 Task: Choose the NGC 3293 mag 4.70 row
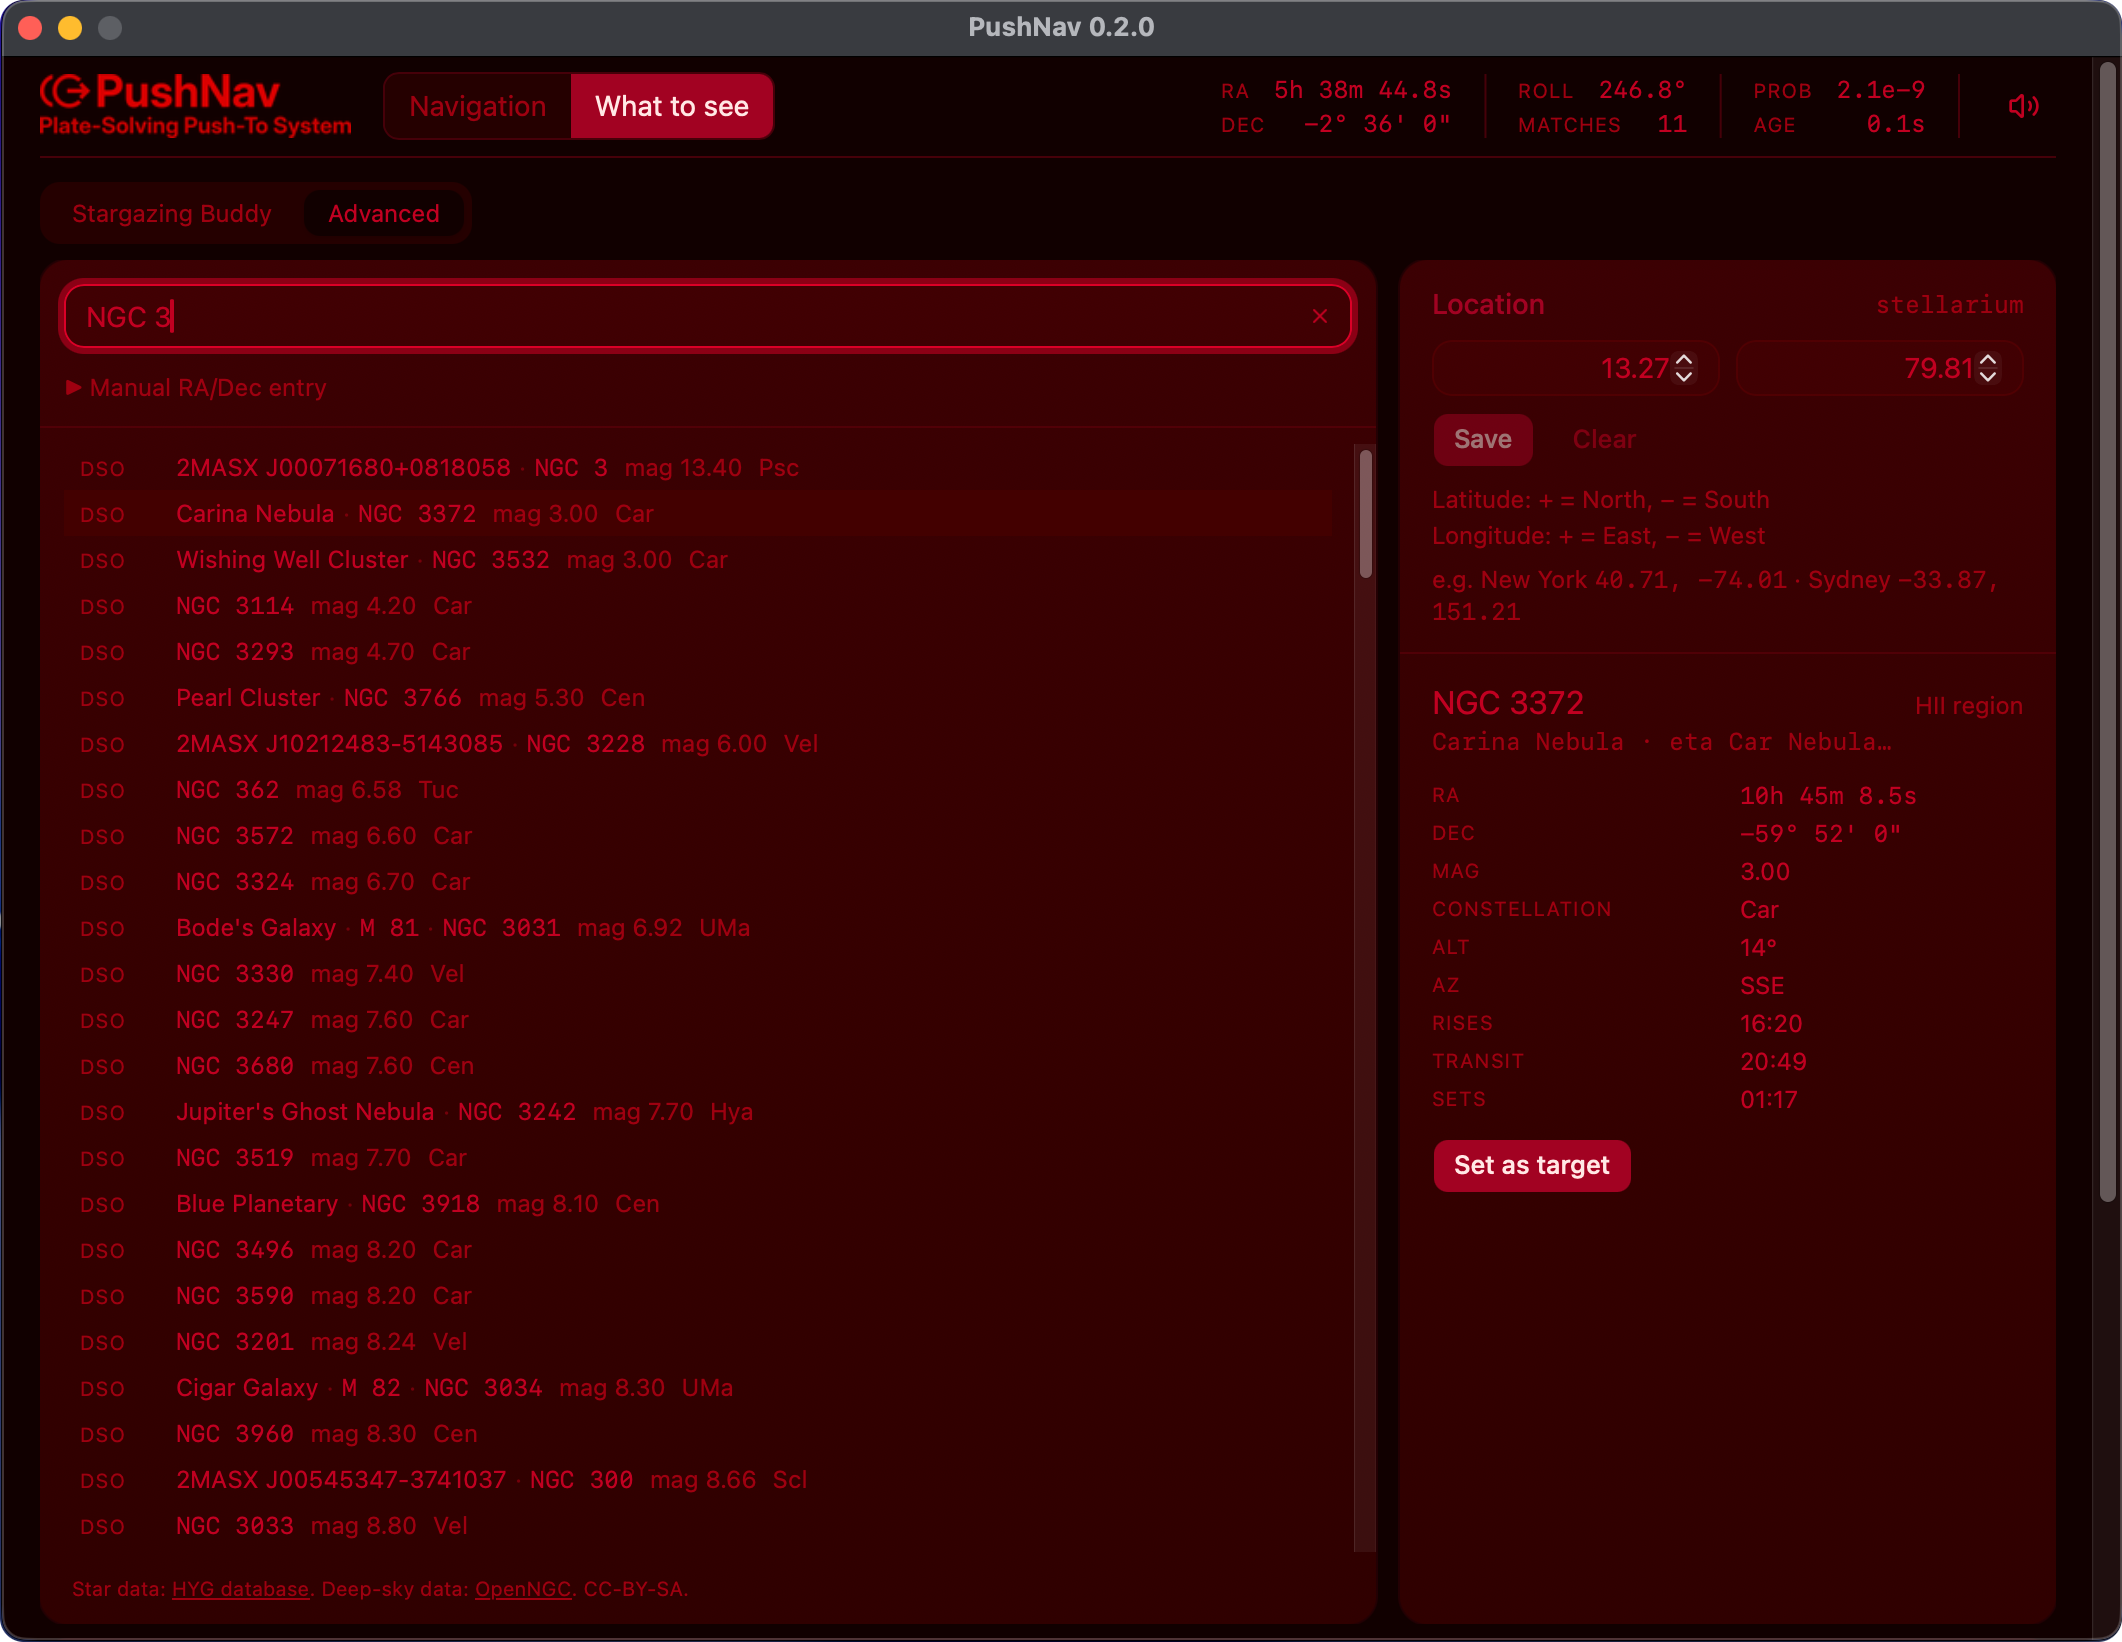pyautogui.click(x=698, y=652)
